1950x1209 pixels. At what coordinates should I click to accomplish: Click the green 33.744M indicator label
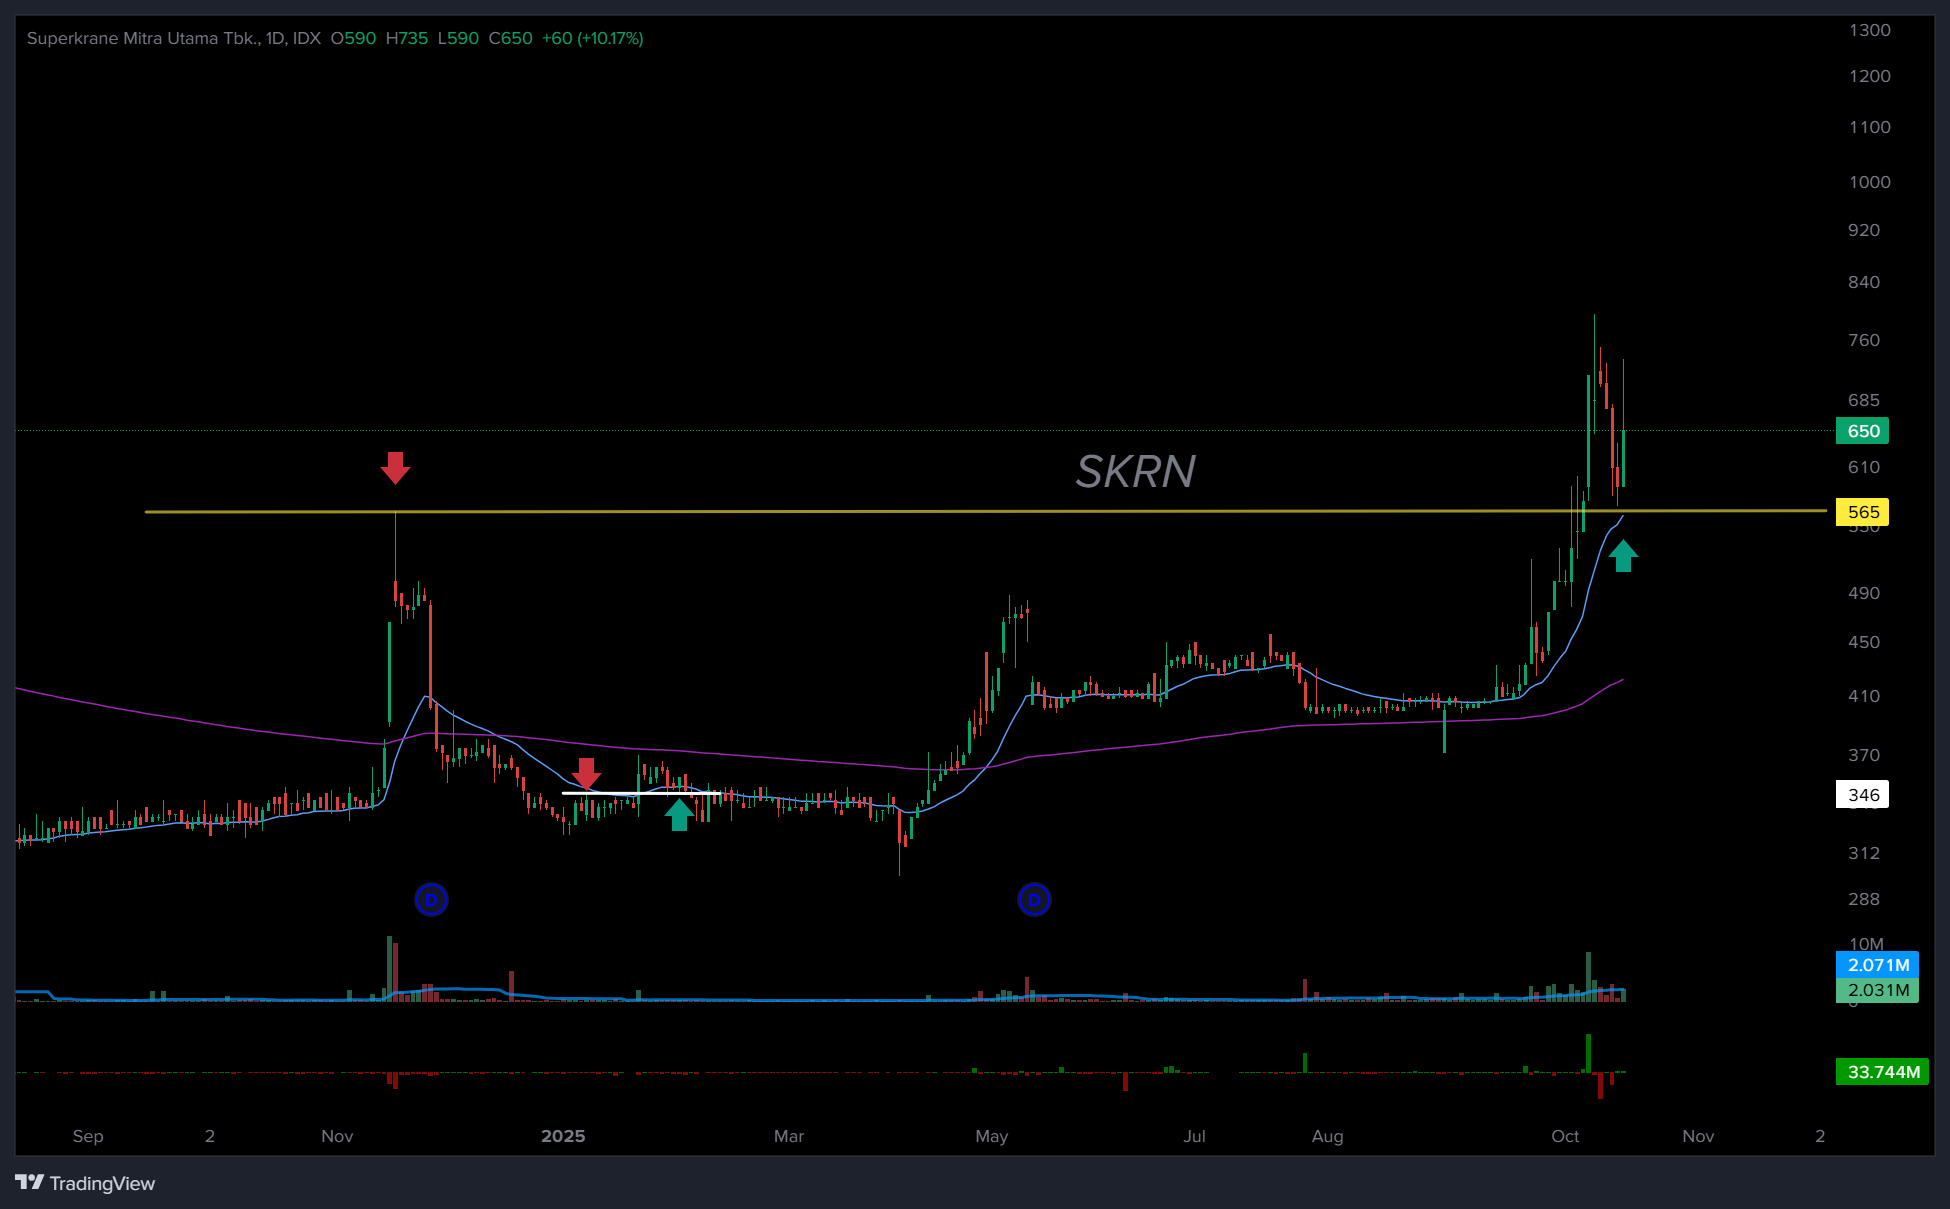click(1882, 1072)
